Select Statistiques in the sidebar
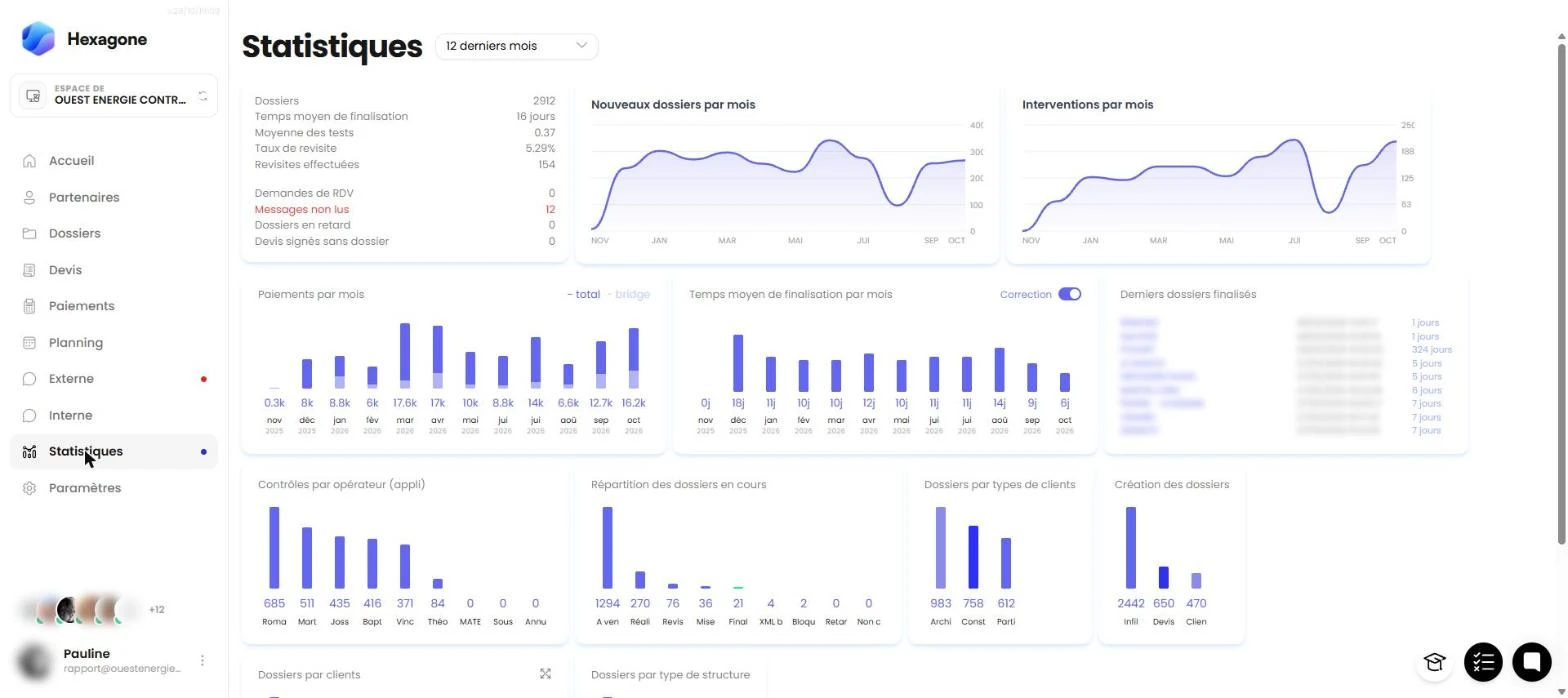Screen dimensions: 1568x698 point(114,452)
